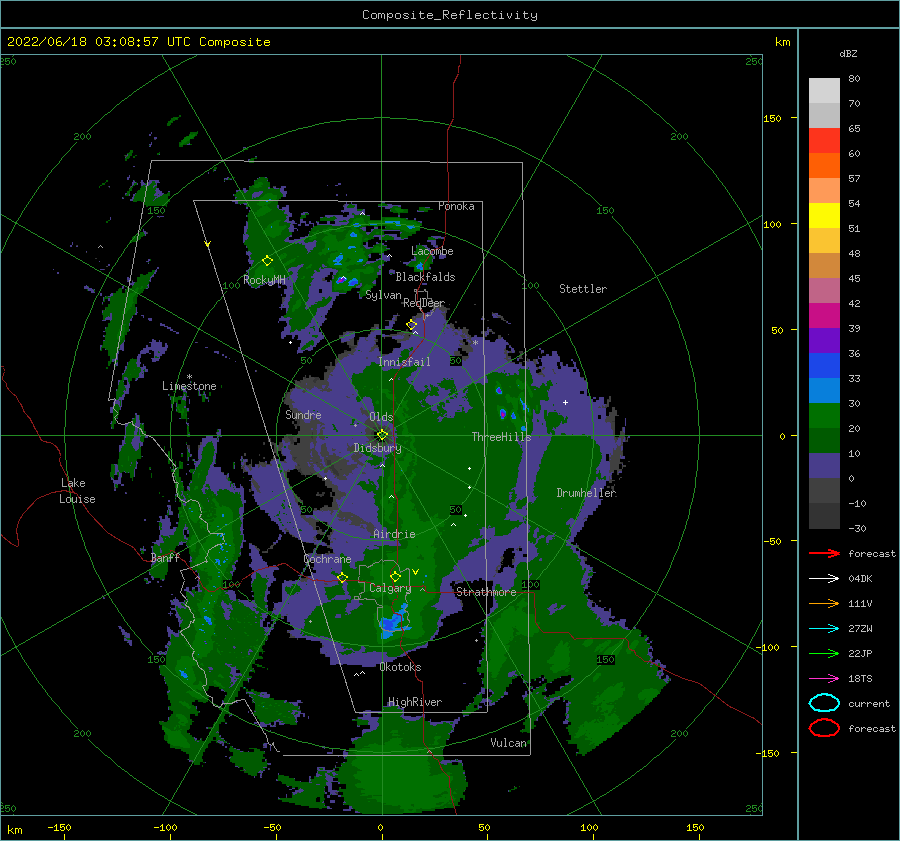900x841 pixels.
Task: Select the red 60 dBZ color swatch
Action: 824,141
